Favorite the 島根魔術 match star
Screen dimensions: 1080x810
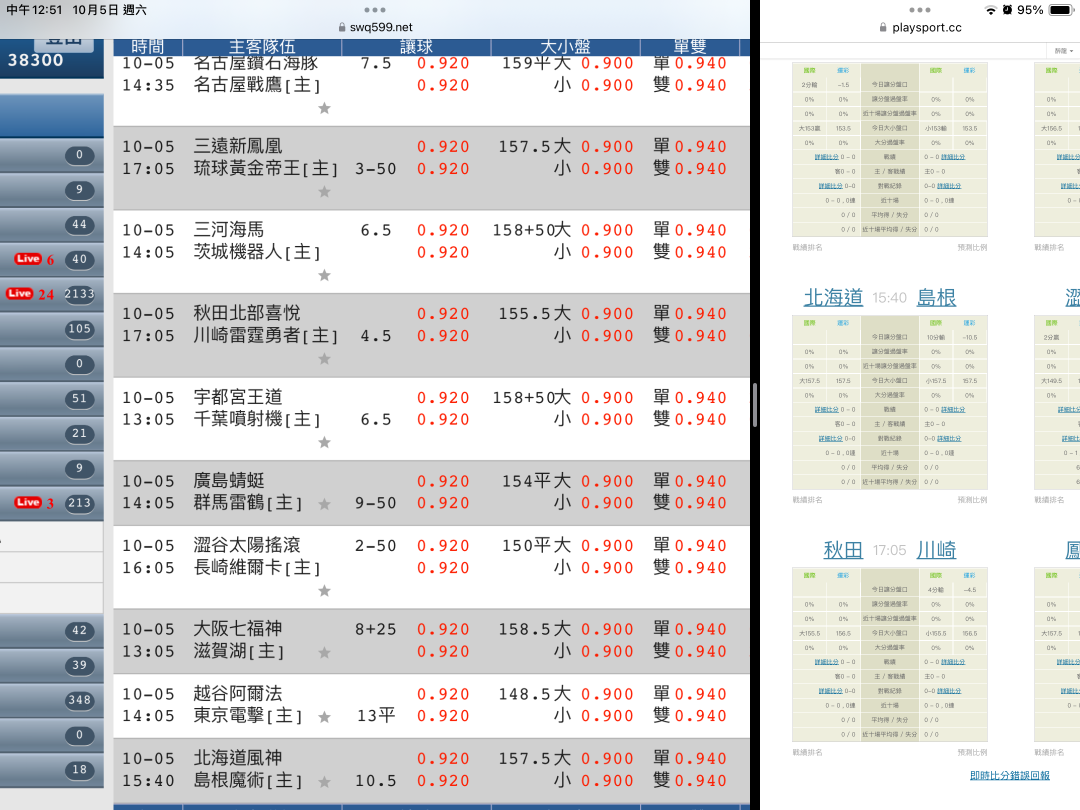point(324,782)
